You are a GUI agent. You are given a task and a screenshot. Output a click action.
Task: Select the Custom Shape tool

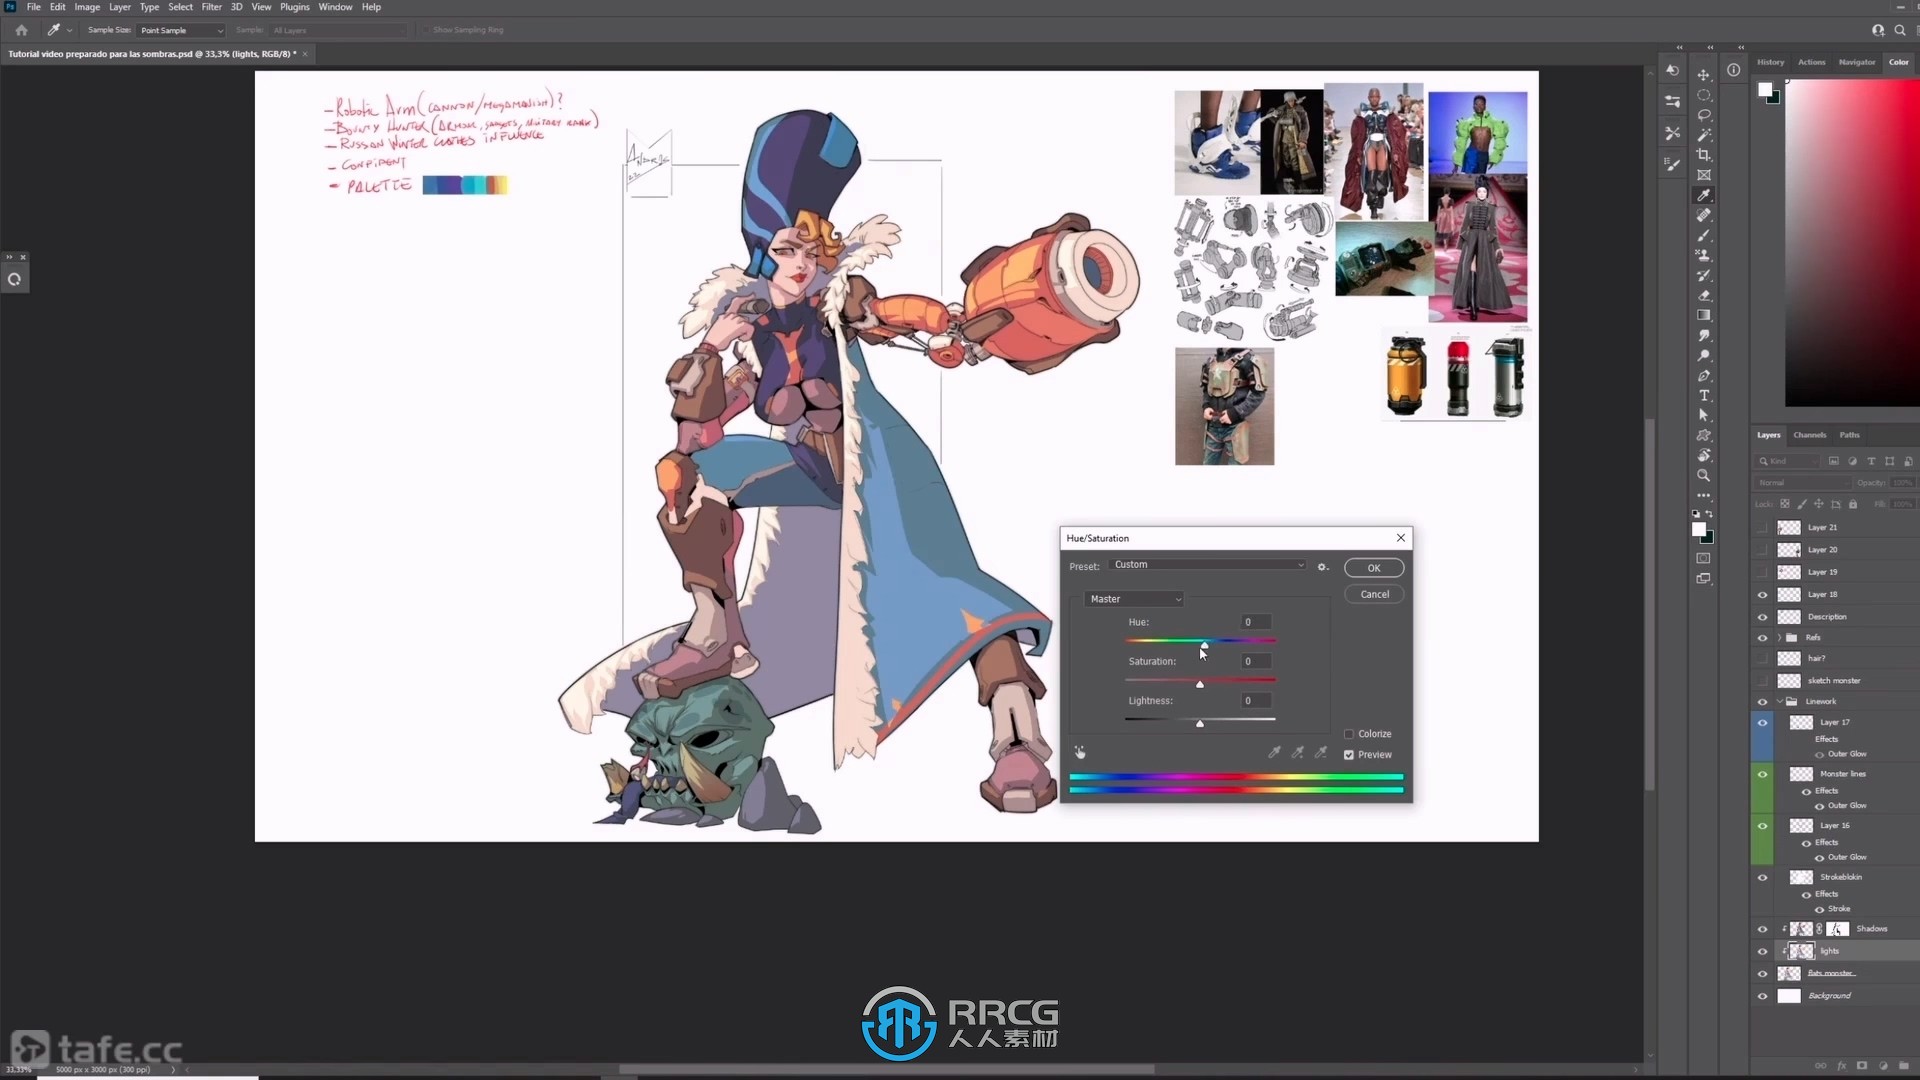(1704, 436)
